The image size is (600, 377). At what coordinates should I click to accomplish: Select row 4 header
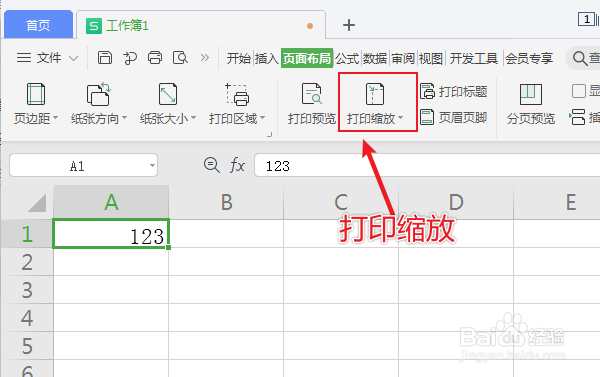pos(27,318)
